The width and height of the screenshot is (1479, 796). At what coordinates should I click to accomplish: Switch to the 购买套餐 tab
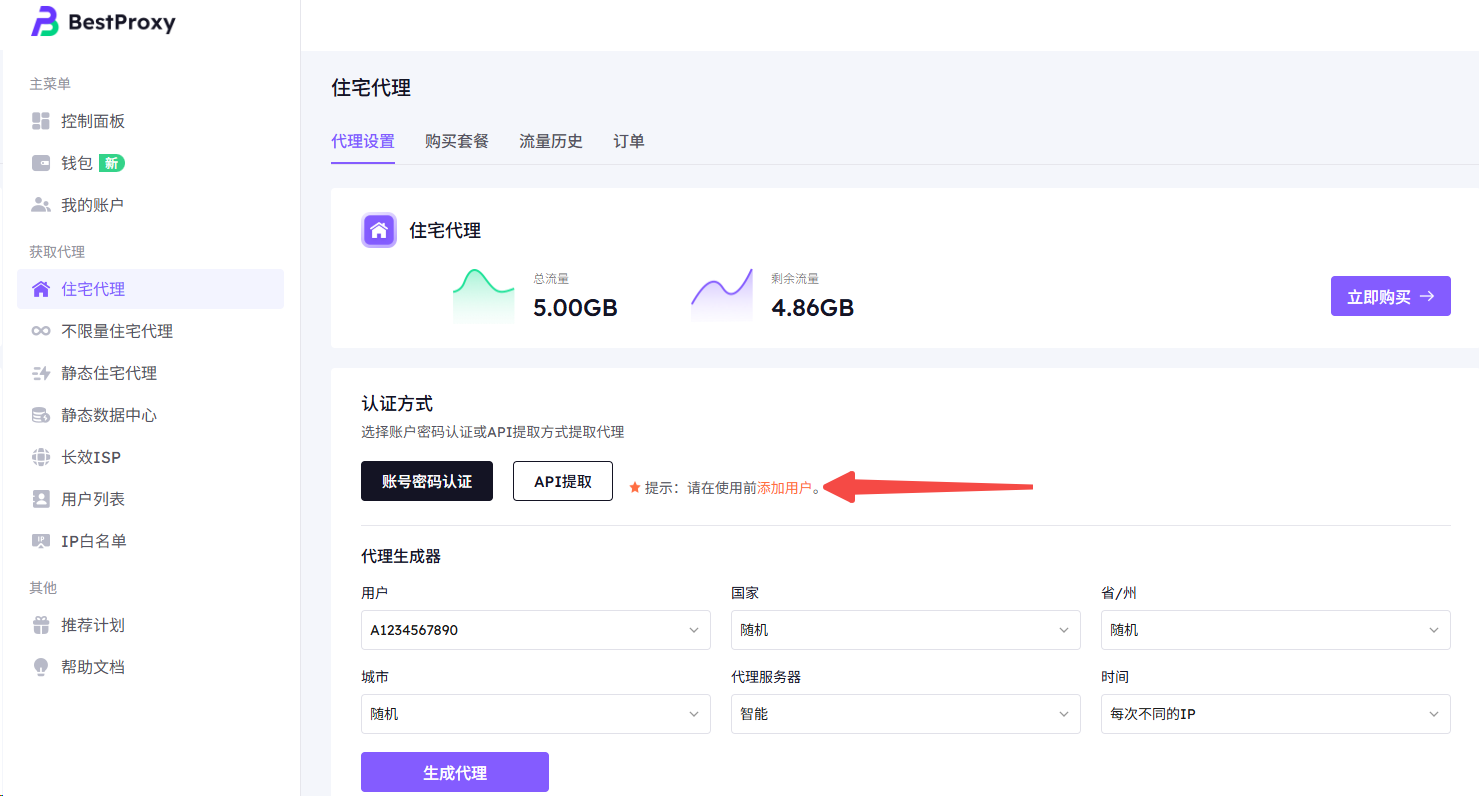tap(456, 141)
